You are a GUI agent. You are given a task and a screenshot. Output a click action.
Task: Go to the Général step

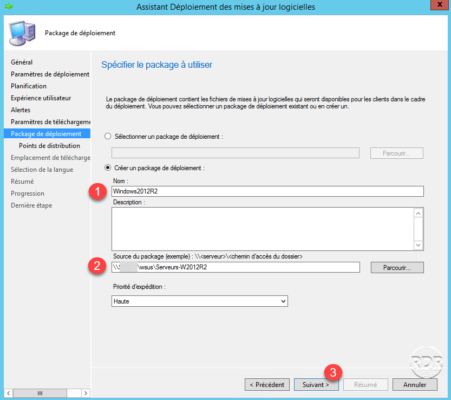(22, 62)
